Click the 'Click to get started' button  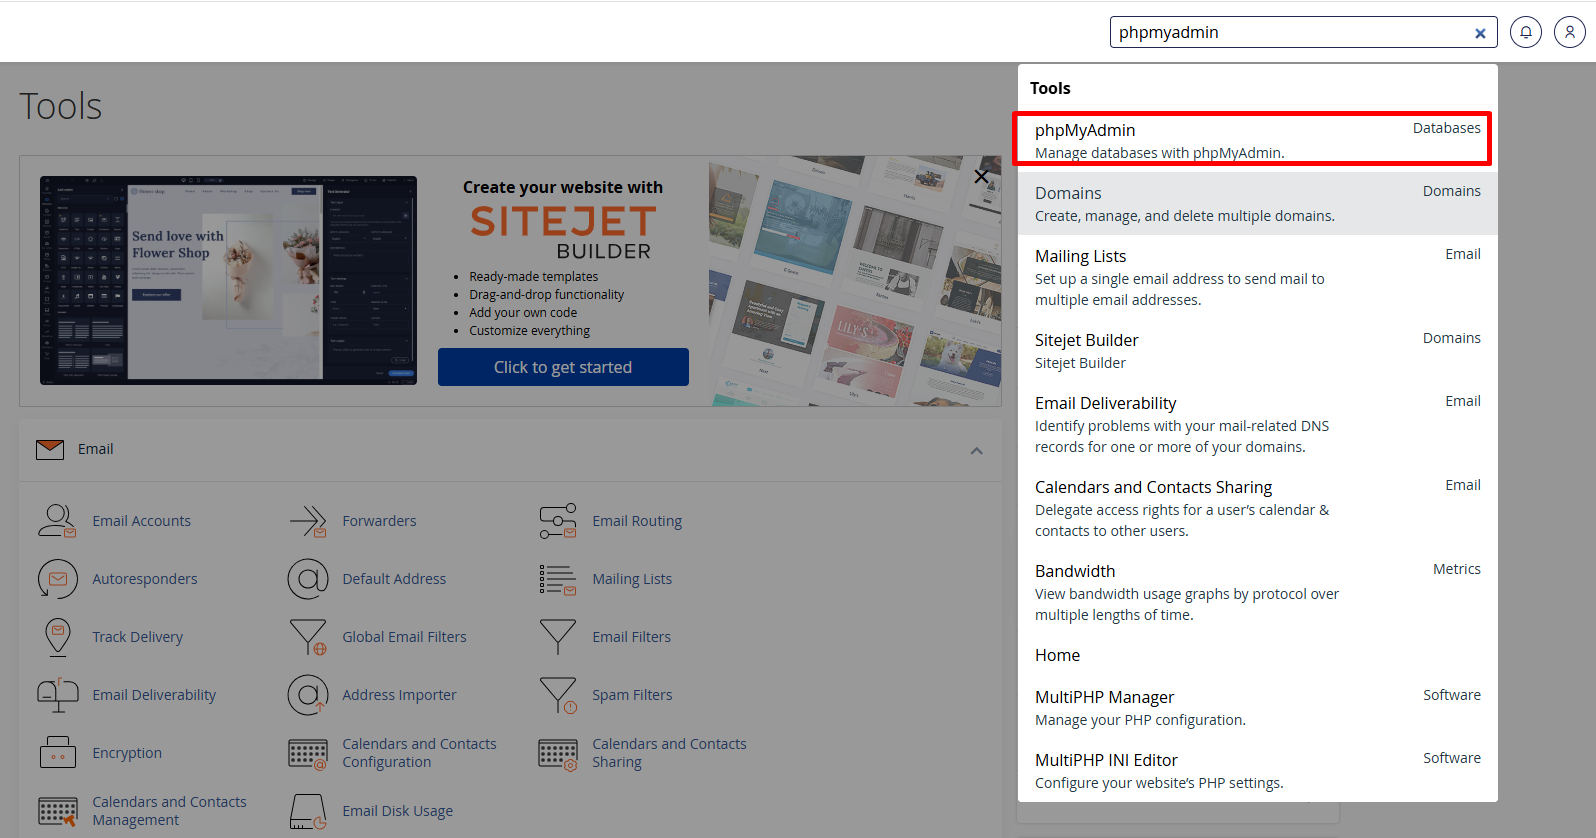click(x=563, y=367)
